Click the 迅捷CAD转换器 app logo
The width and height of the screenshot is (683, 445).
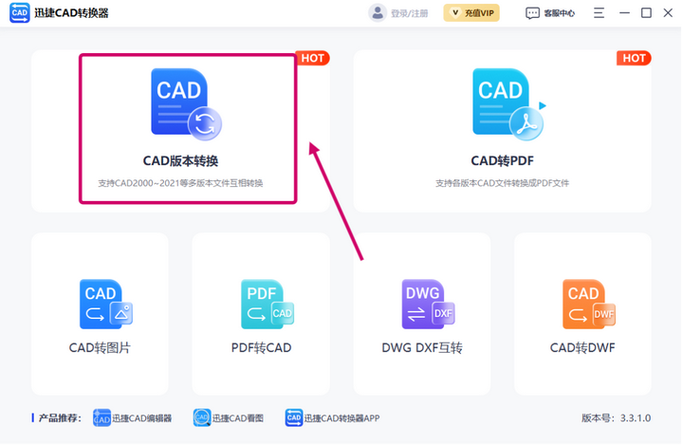[20, 13]
